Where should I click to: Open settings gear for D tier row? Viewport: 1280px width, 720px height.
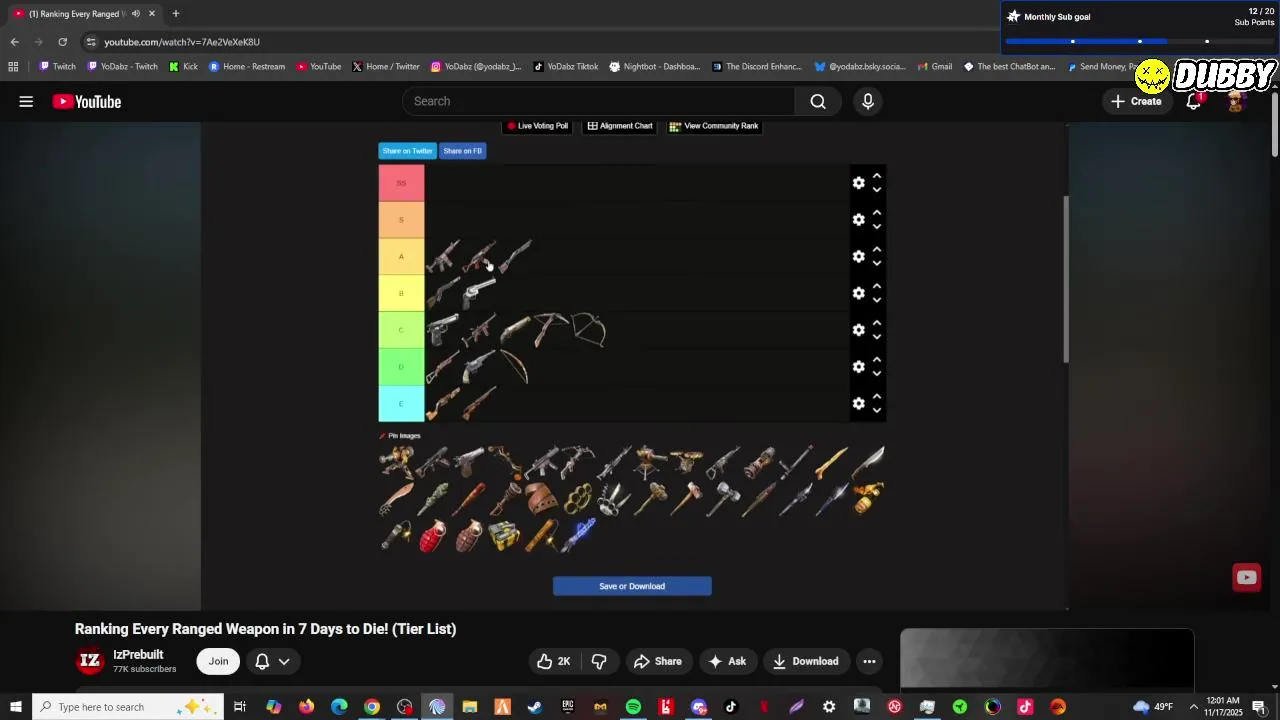point(858,367)
